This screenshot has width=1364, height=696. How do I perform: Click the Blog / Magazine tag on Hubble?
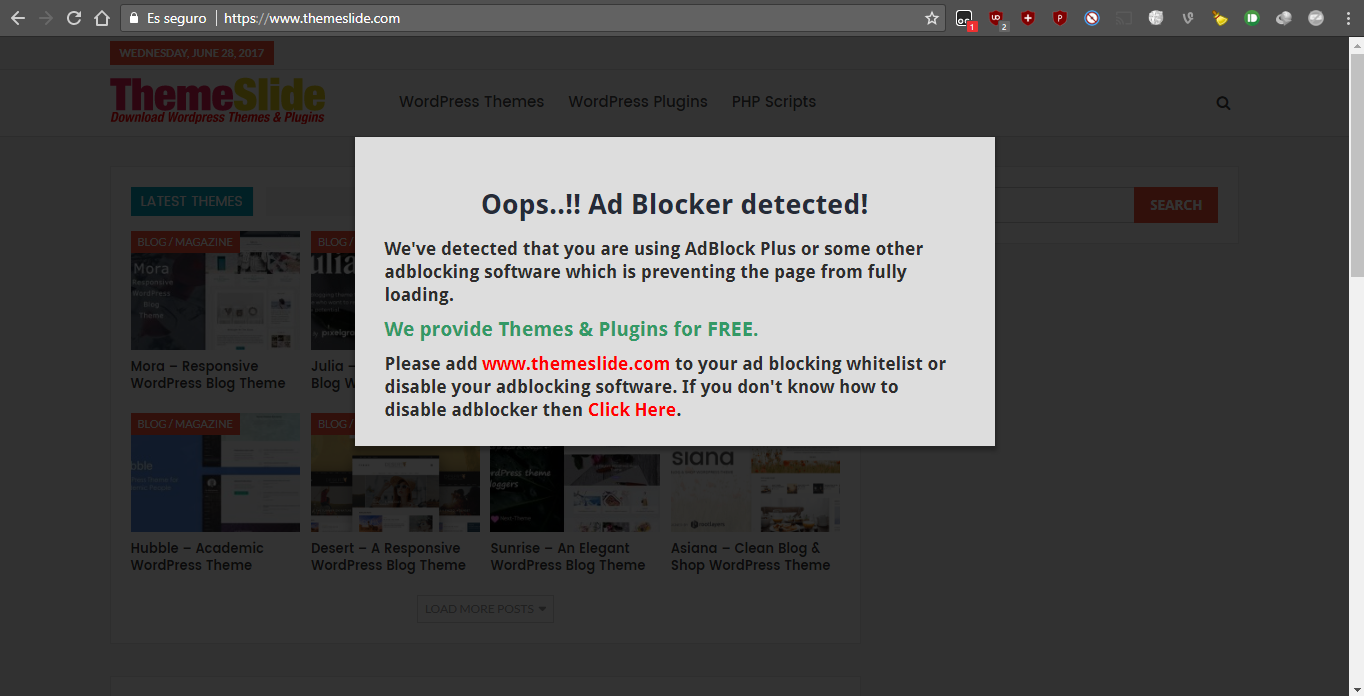(185, 424)
